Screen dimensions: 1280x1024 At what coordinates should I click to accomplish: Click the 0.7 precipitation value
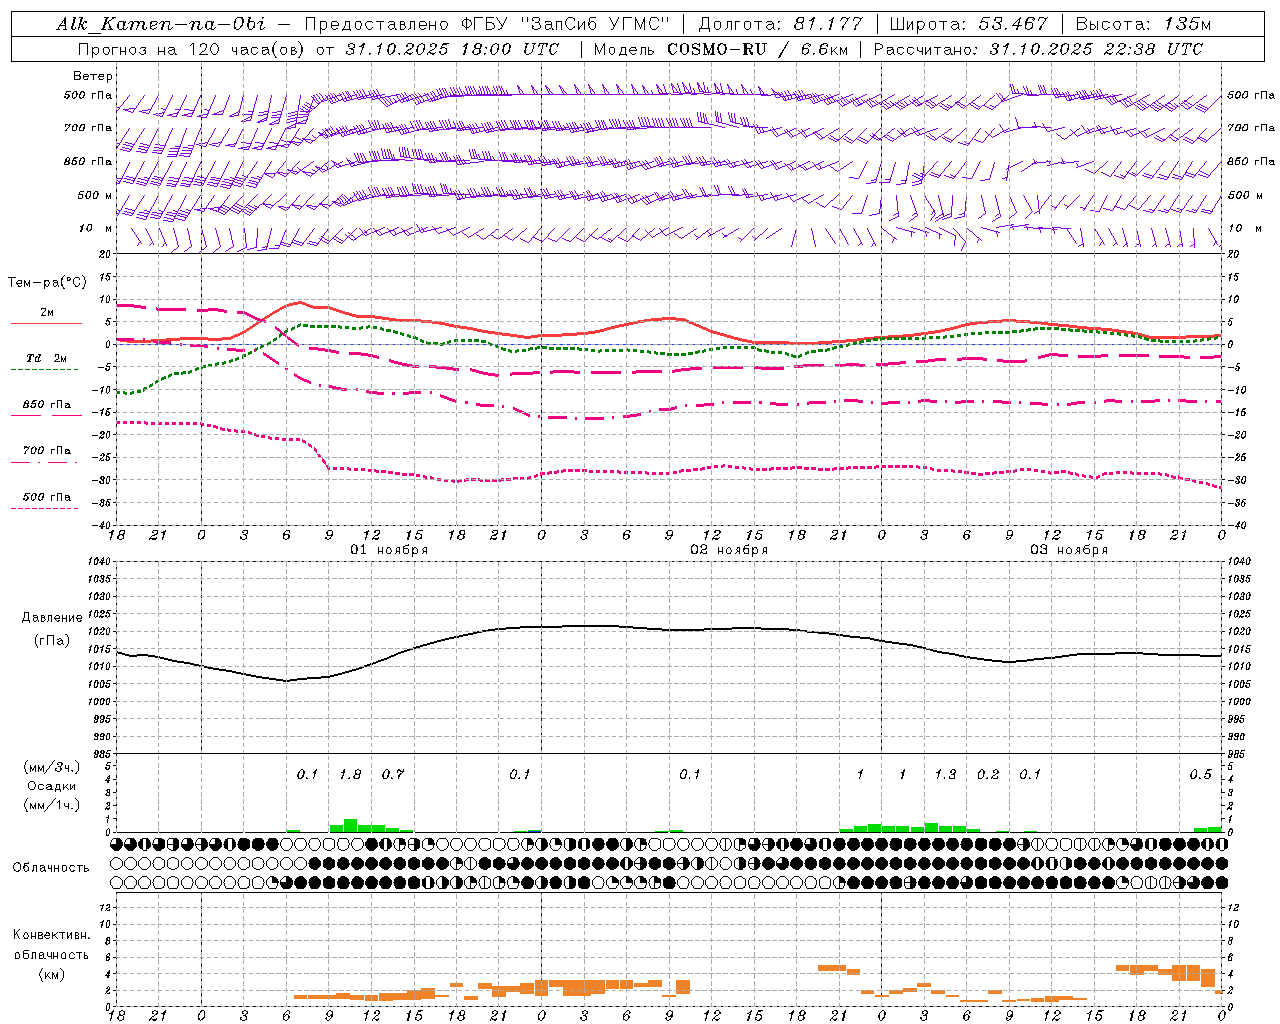(393, 775)
